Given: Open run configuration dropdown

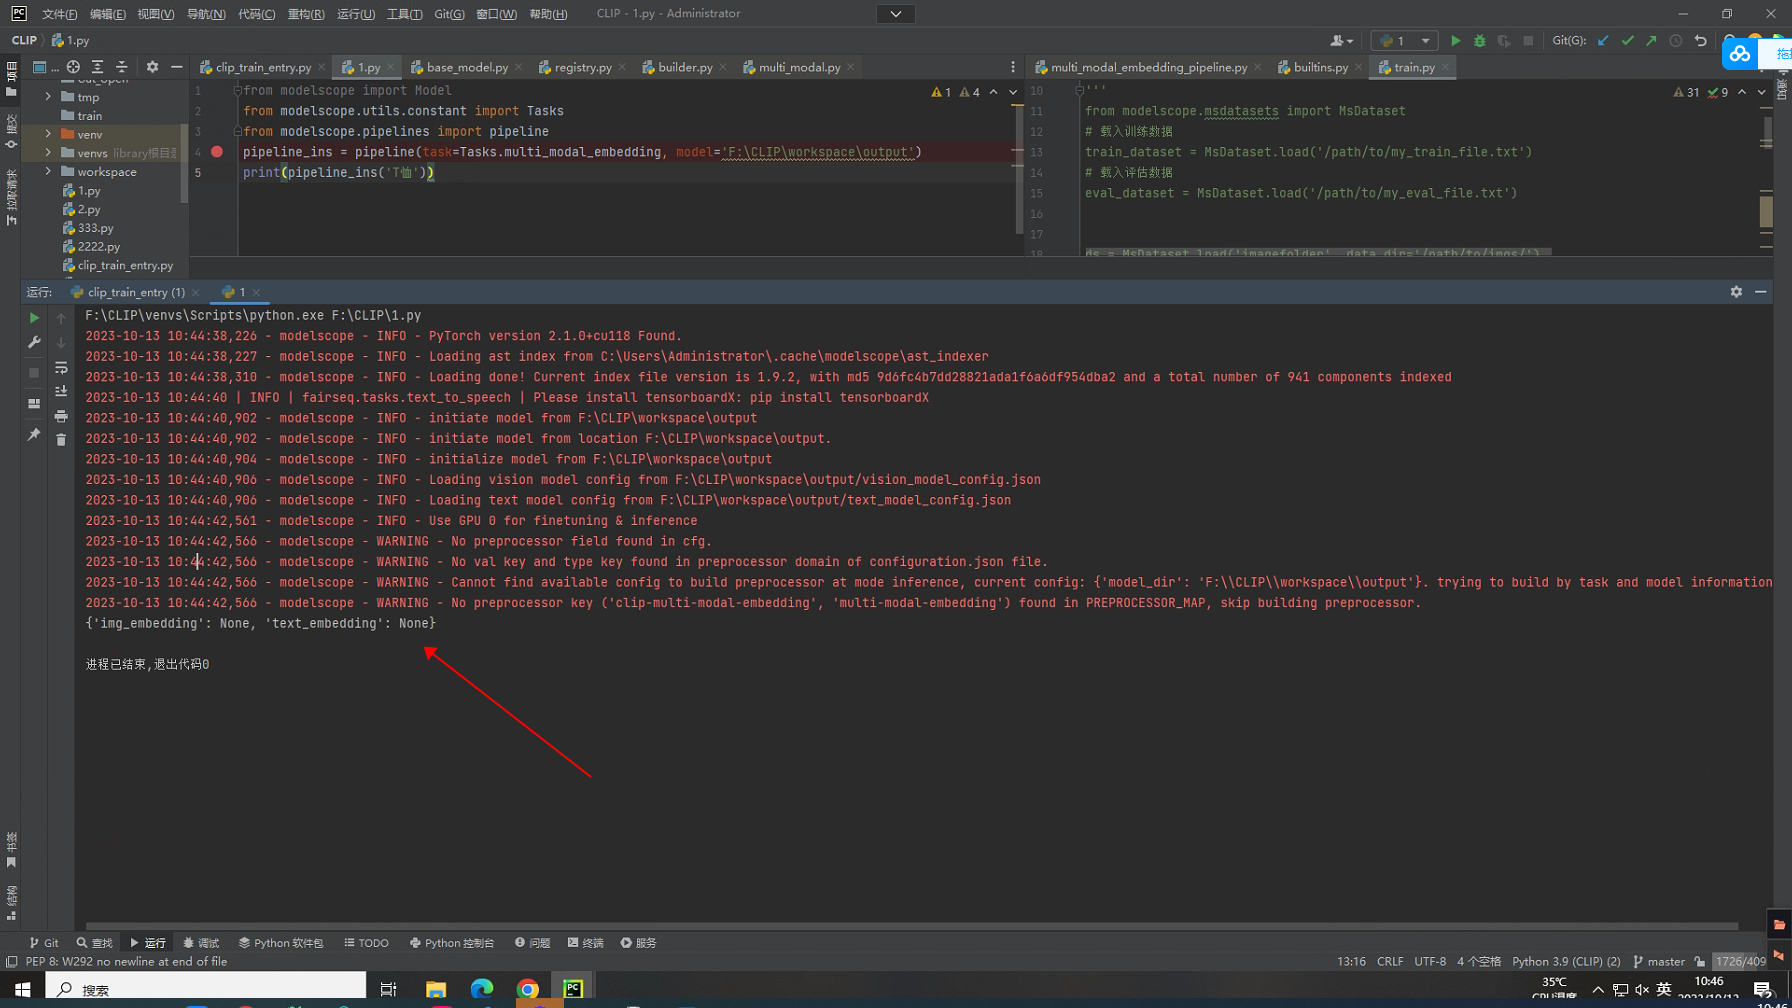Looking at the screenshot, I should 1404,41.
